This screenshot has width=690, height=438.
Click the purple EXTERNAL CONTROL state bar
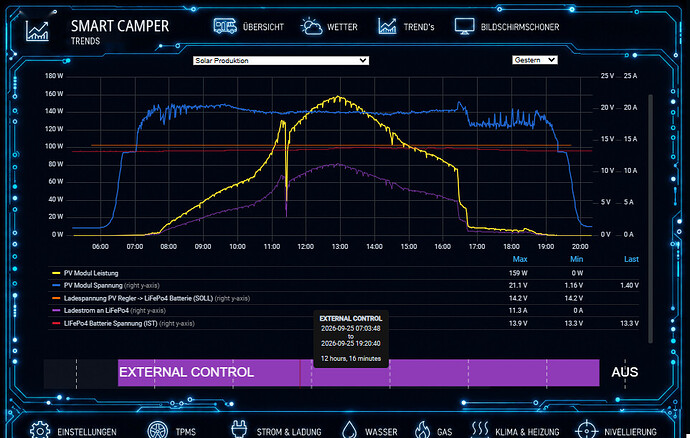pos(359,372)
